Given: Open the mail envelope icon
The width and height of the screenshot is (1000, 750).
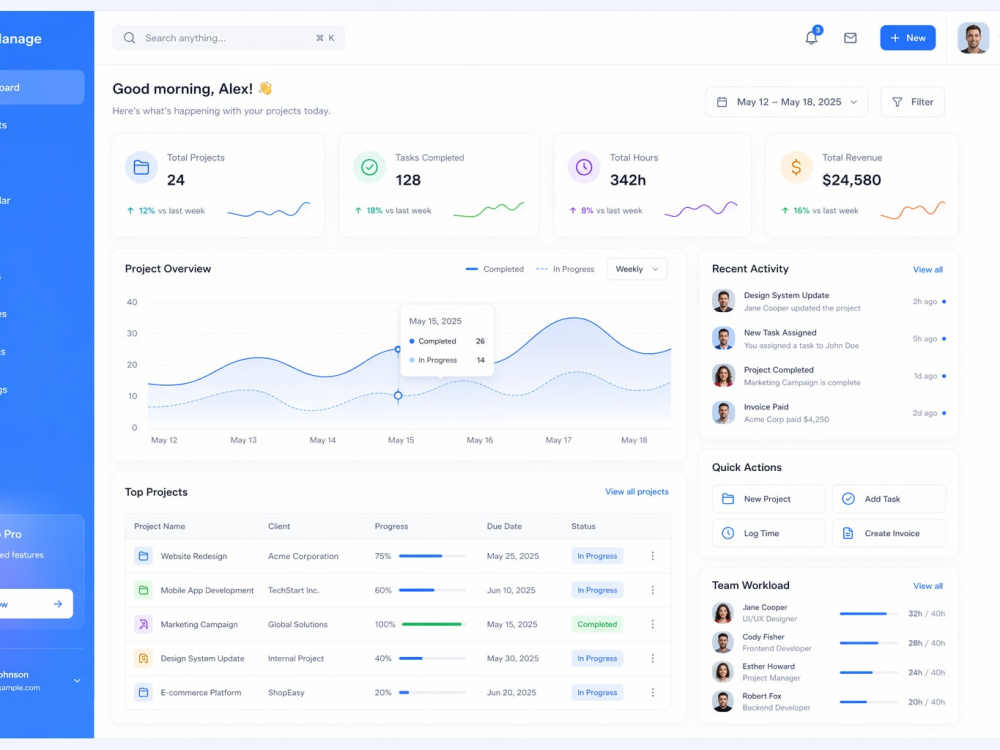Looking at the screenshot, I should pyautogui.click(x=850, y=38).
